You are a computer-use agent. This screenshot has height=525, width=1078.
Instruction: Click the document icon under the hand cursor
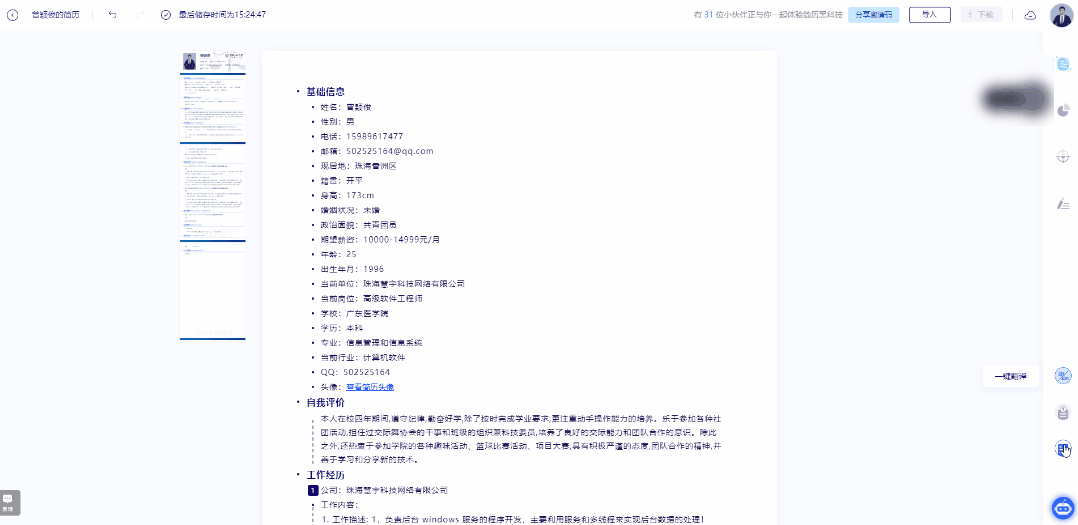(x=1063, y=449)
